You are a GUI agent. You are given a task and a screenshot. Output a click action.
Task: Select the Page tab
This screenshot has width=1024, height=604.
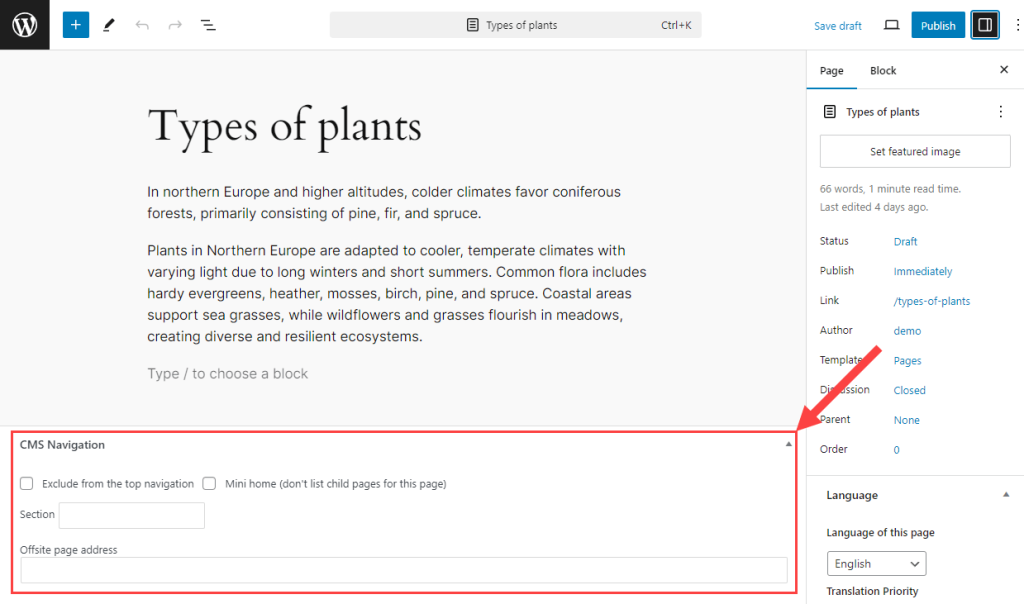click(x=832, y=70)
